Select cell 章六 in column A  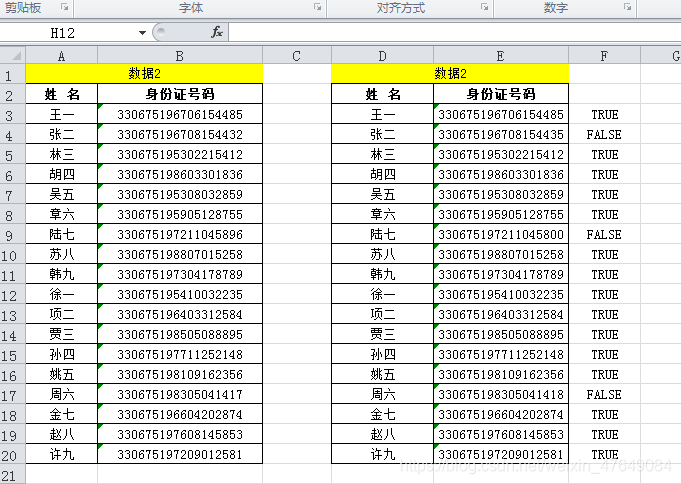point(62,214)
